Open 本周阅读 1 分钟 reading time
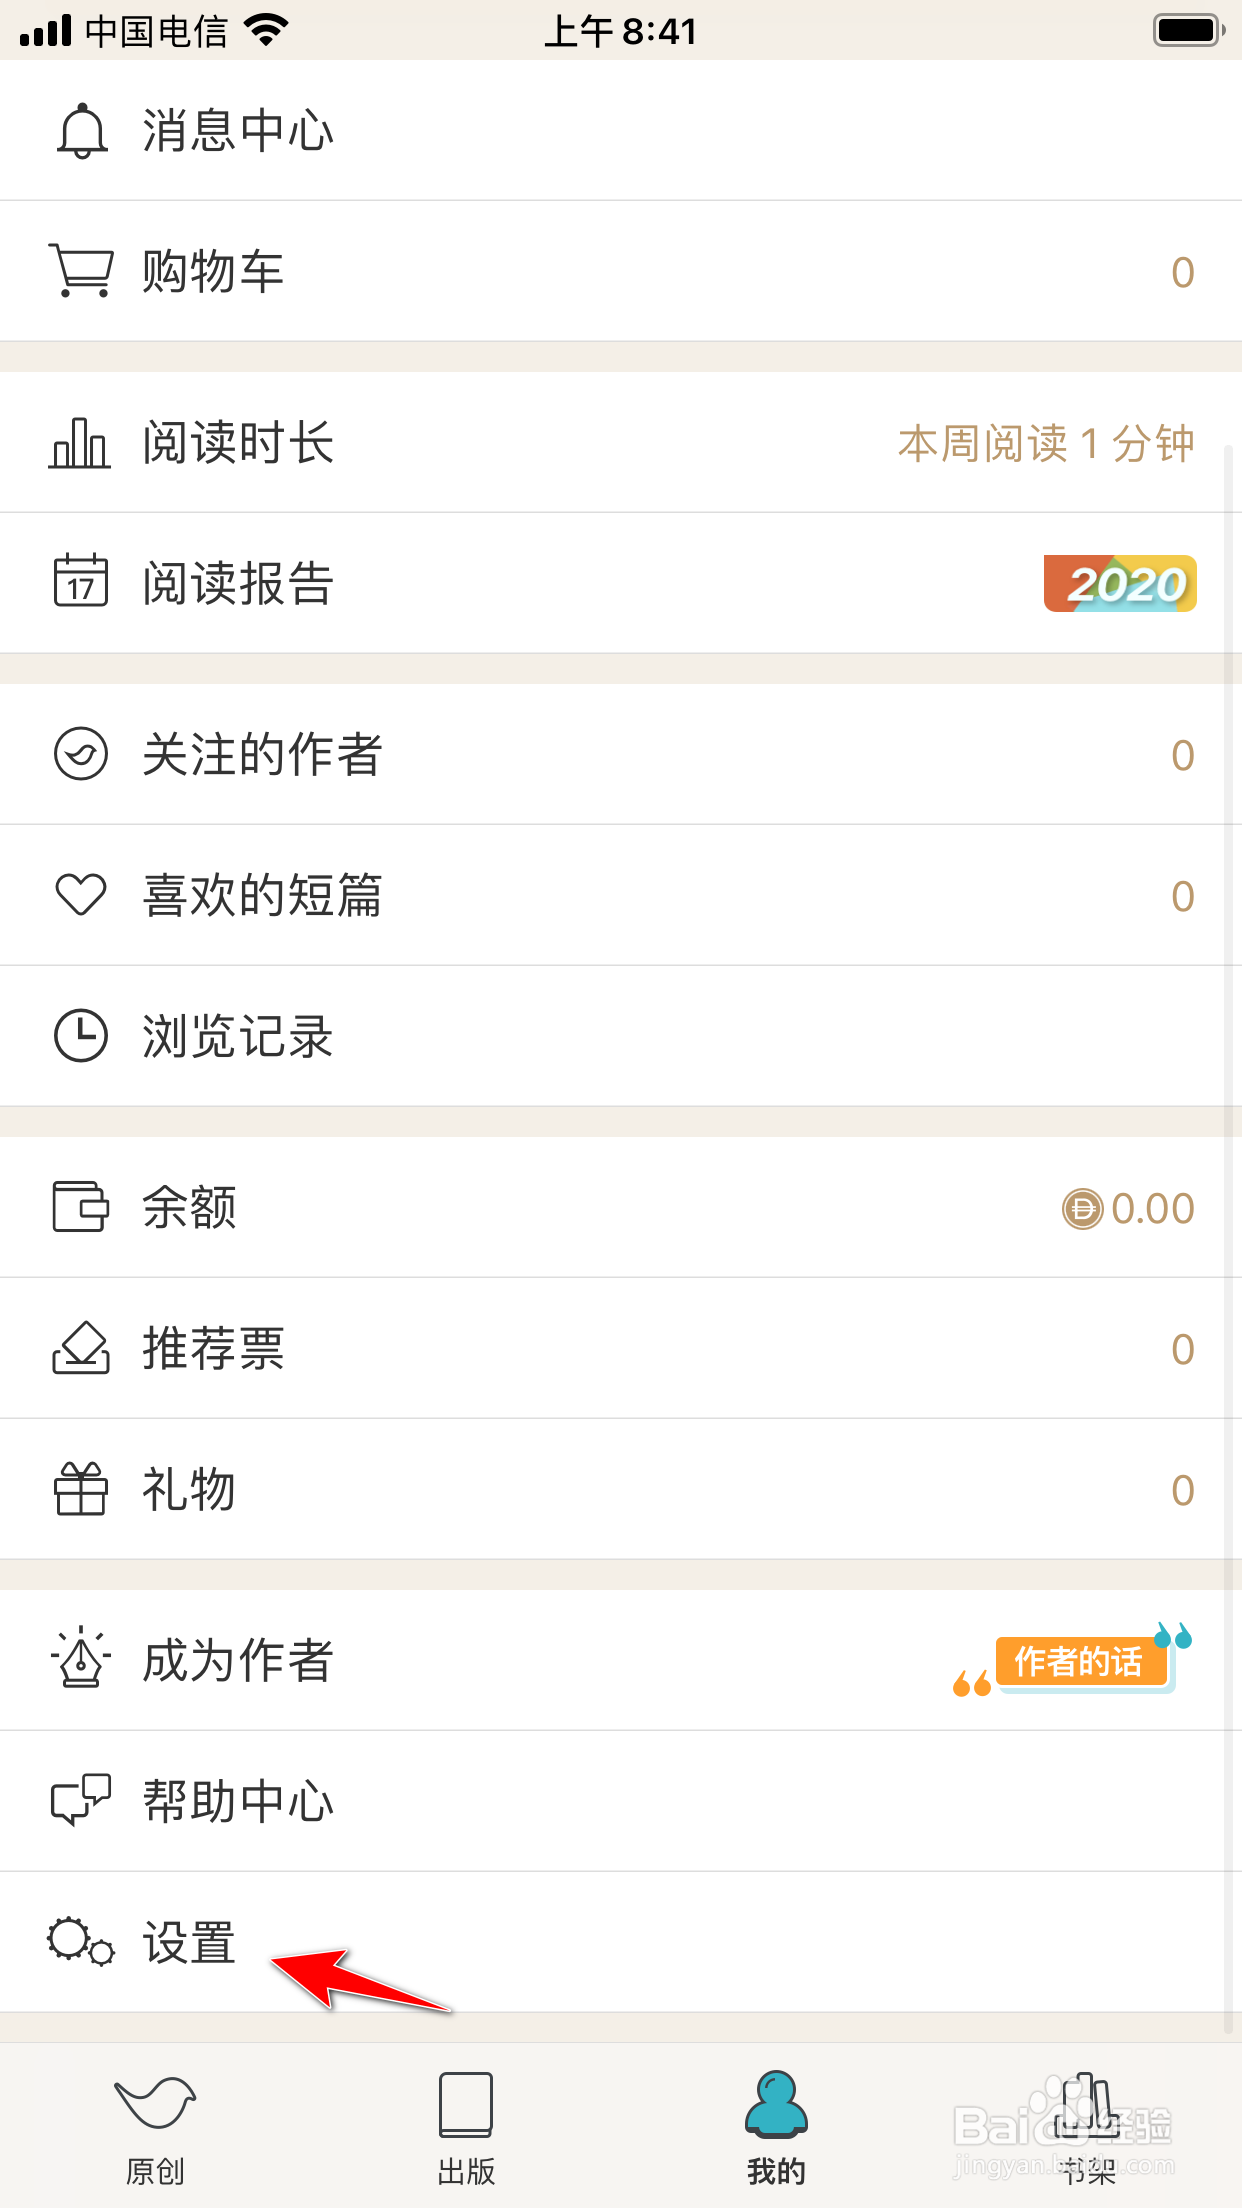This screenshot has height=2208, width=1242. [1046, 443]
